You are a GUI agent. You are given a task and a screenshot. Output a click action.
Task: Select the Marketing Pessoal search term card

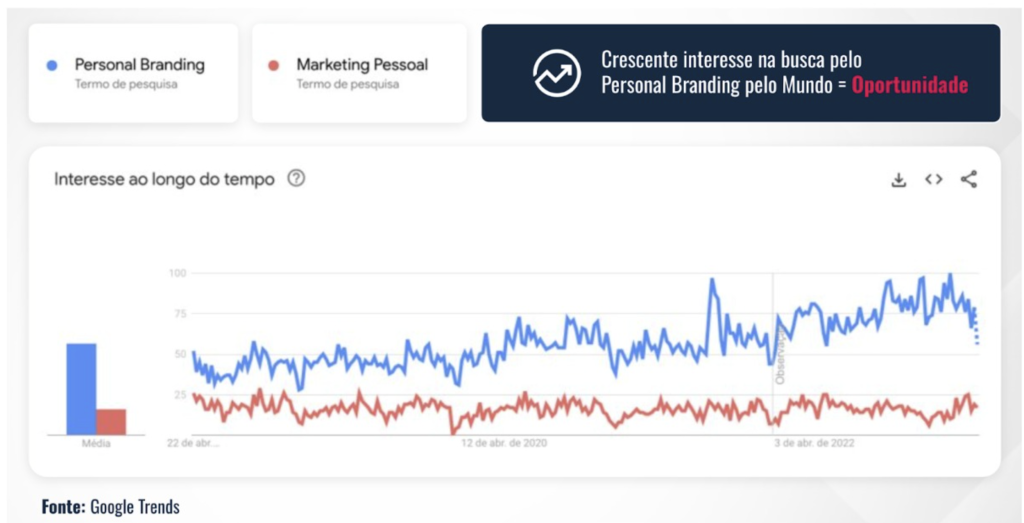[x=359, y=73]
